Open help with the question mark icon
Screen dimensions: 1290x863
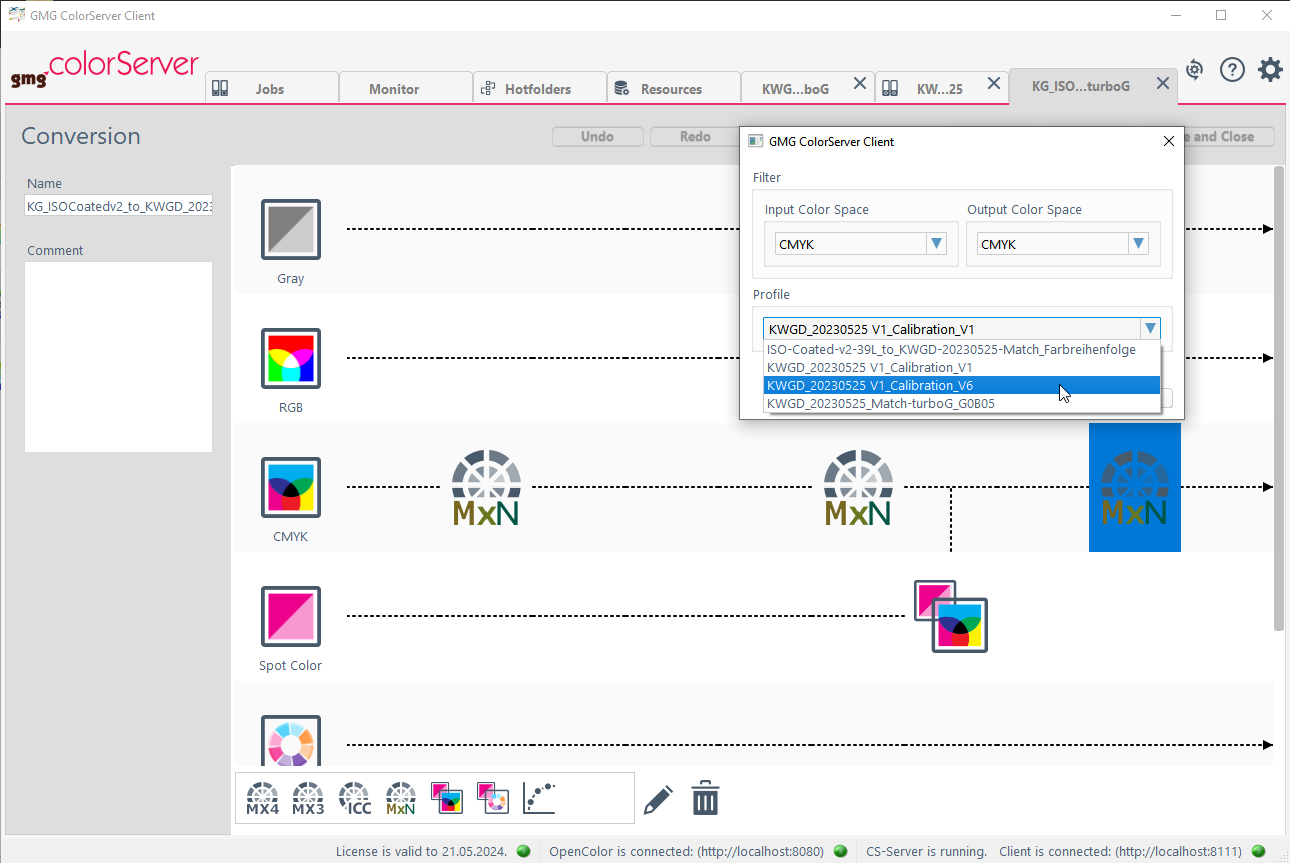click(x=1232, y=69)
